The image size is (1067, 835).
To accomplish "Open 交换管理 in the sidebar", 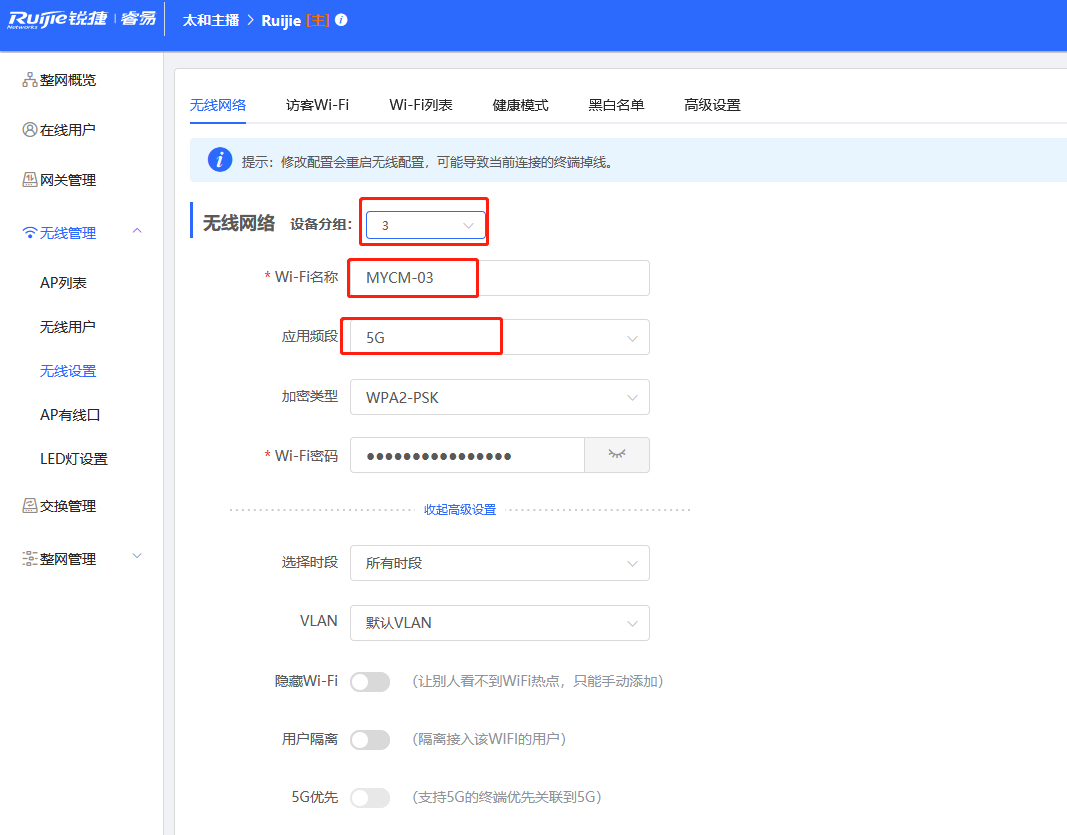I will 68,506.
